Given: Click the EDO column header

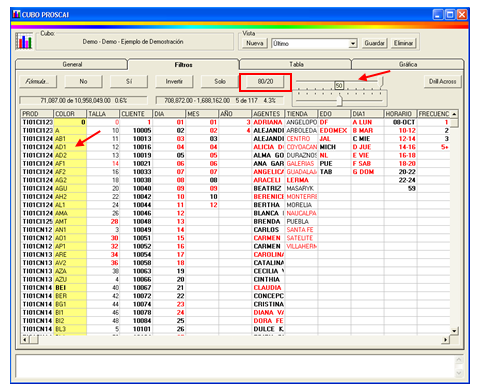Looking at the screenshot, I should point(334,114).
